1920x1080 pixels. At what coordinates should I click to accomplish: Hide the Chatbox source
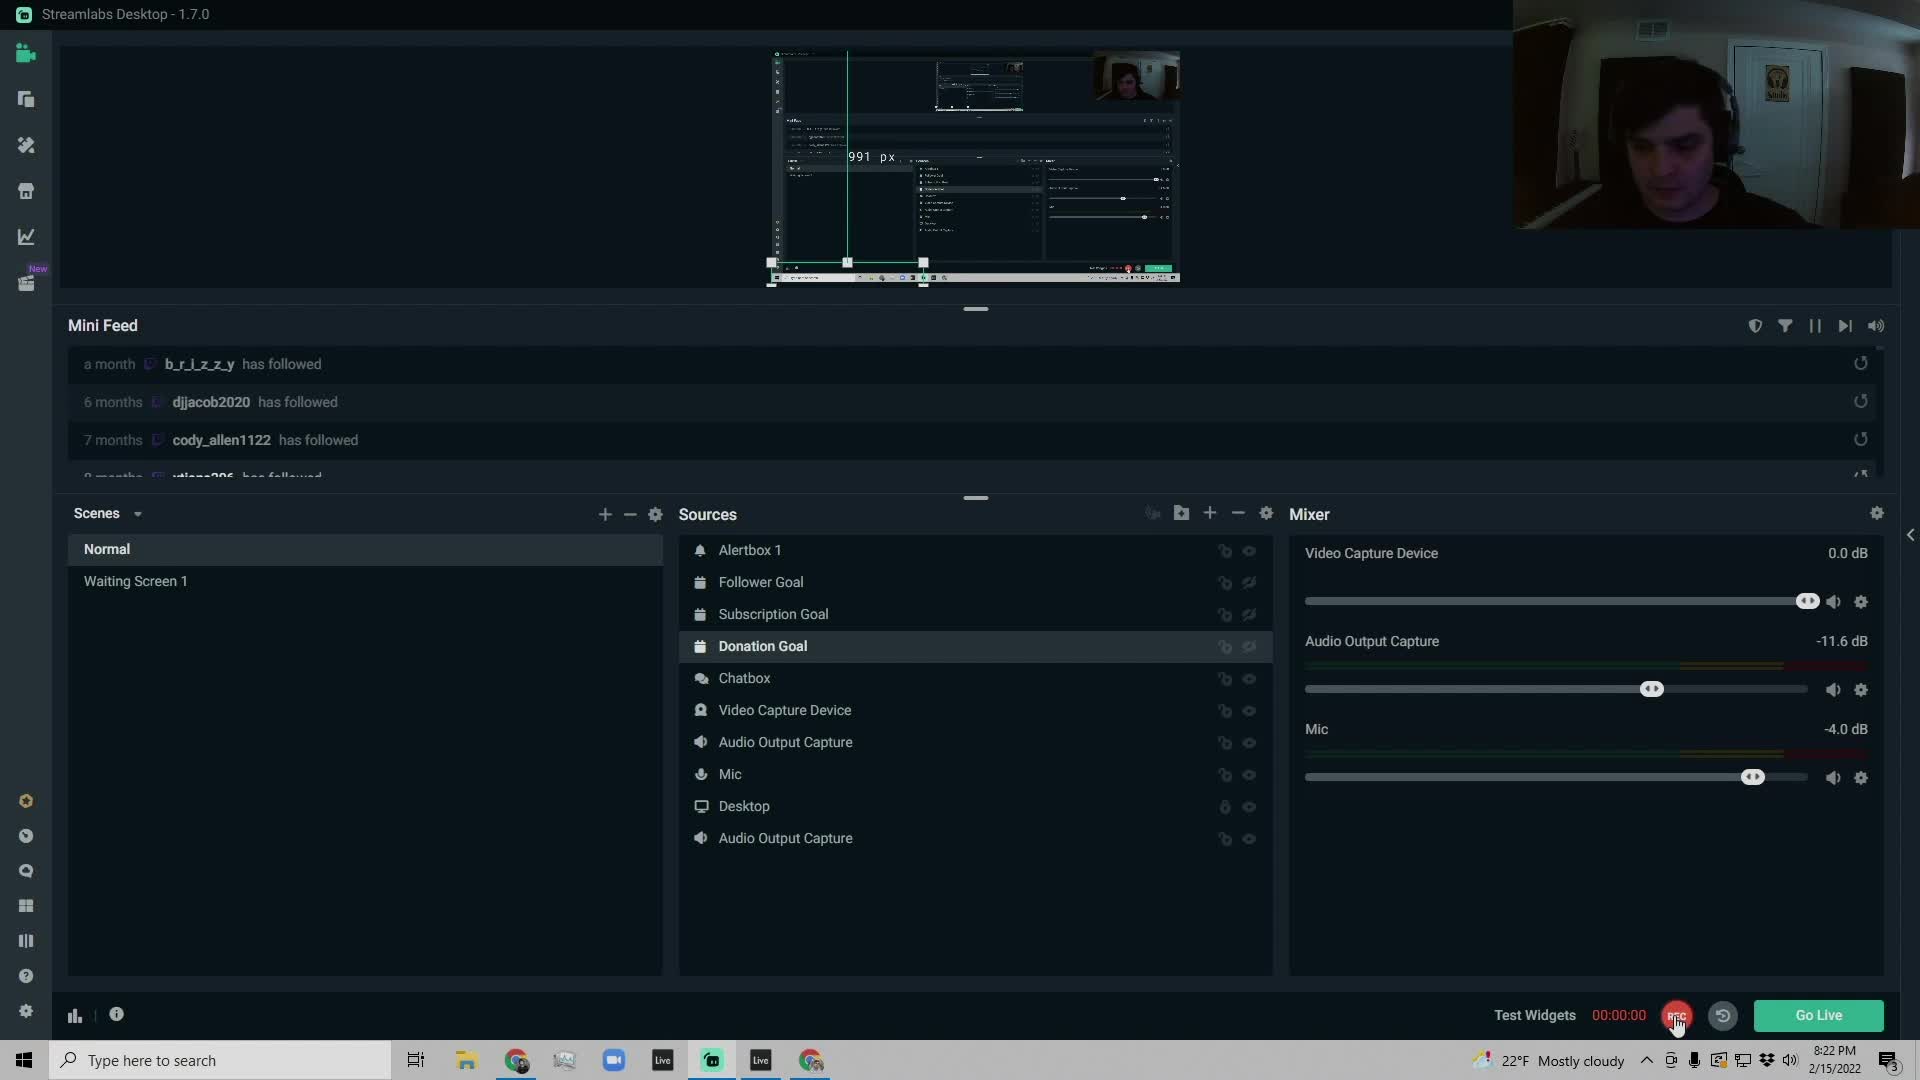tap(1249, 679)
